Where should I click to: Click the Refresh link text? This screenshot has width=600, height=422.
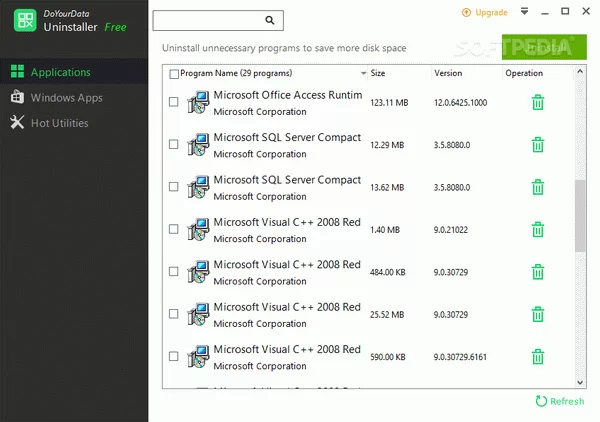point(567,401)
